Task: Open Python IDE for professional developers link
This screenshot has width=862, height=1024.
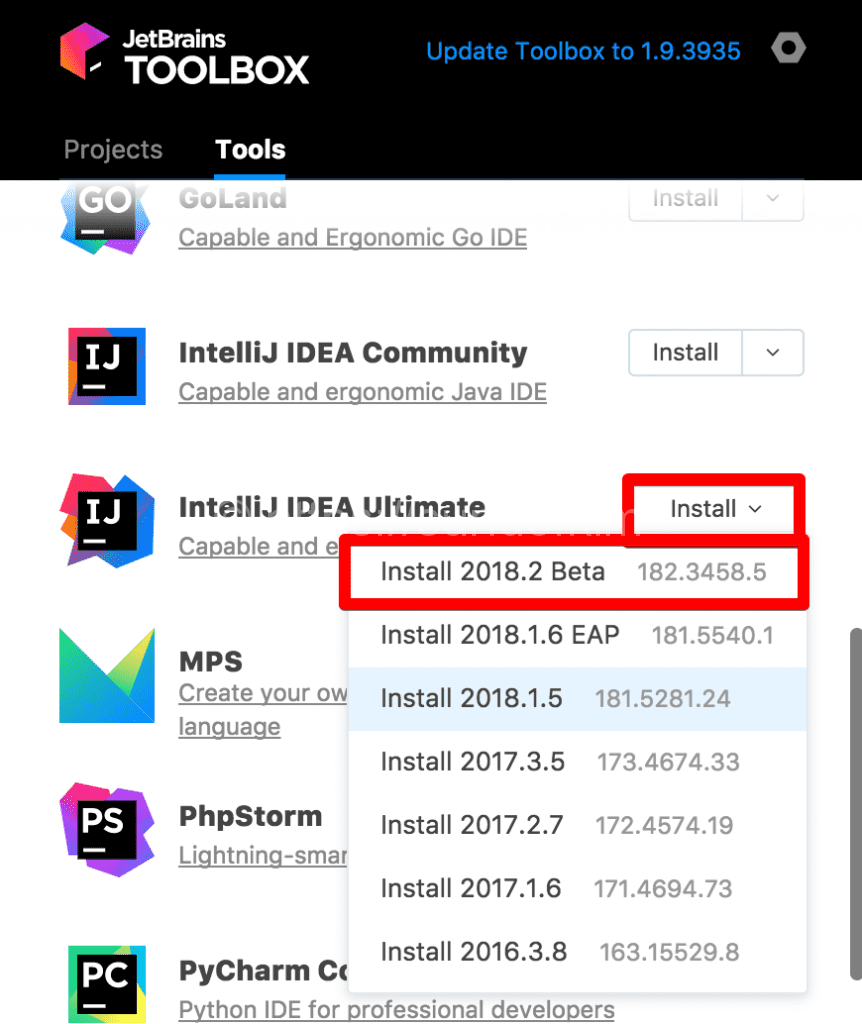Action: point(396,1010)
